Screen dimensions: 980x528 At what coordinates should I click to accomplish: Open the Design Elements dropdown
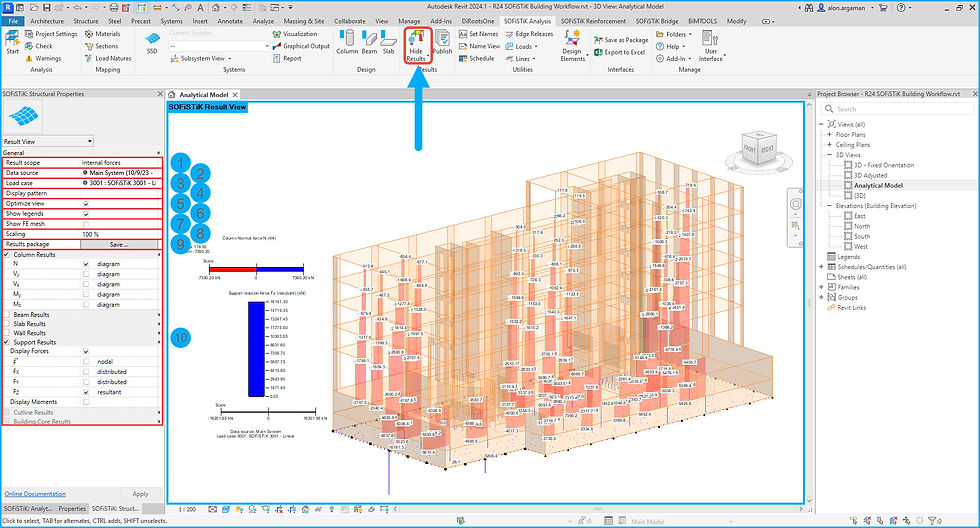pos(572,46)
